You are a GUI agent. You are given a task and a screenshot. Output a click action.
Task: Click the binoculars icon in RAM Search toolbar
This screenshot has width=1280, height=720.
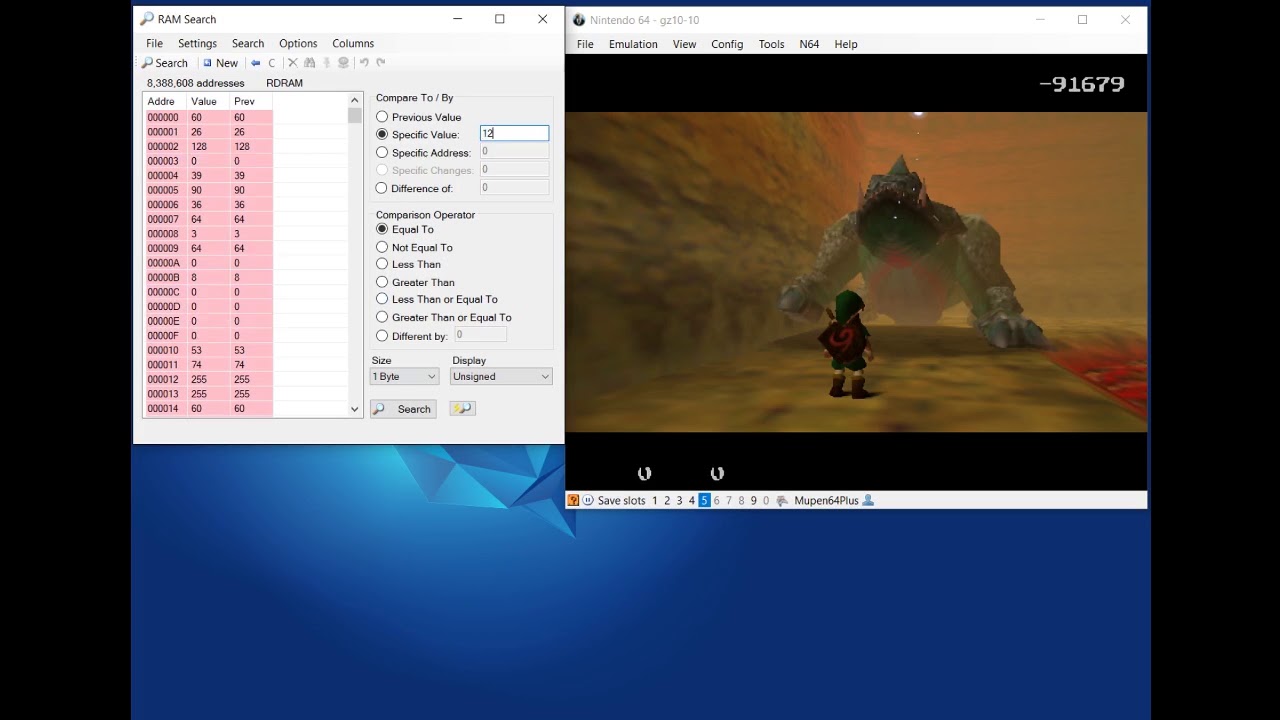click(310, 63)
